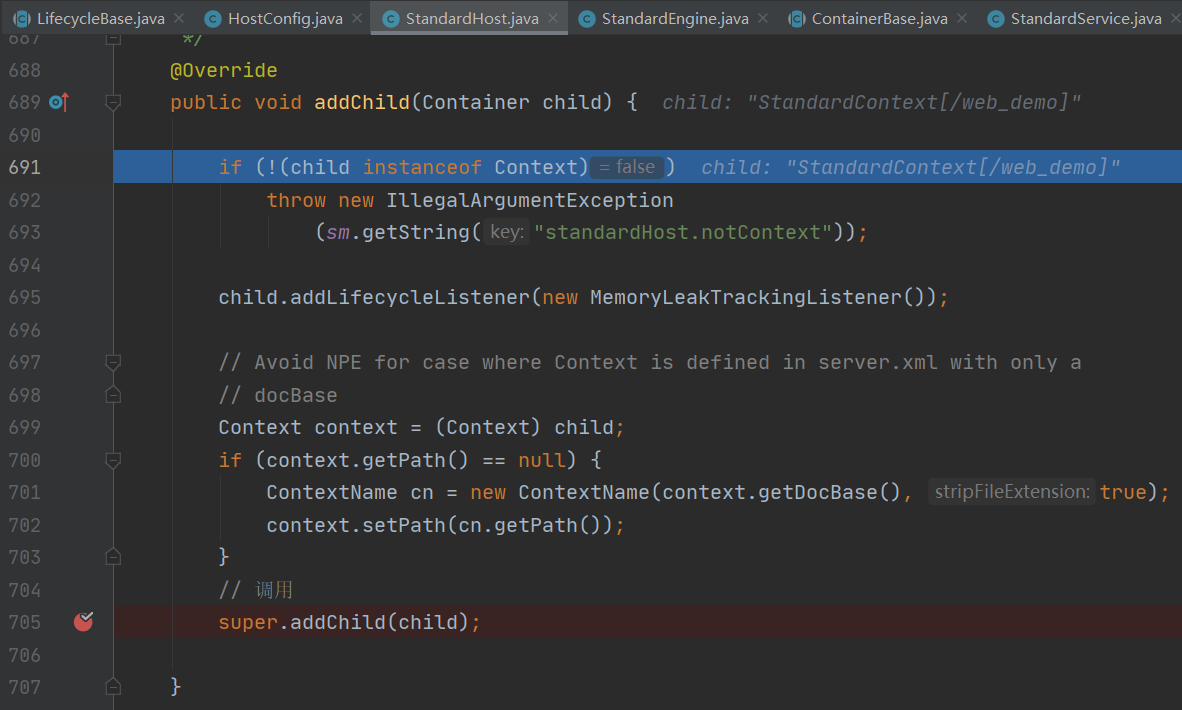Click the StandardHost.java class file icon
Viewport: 1182px width, 710px height.
(x=390, y=19)
